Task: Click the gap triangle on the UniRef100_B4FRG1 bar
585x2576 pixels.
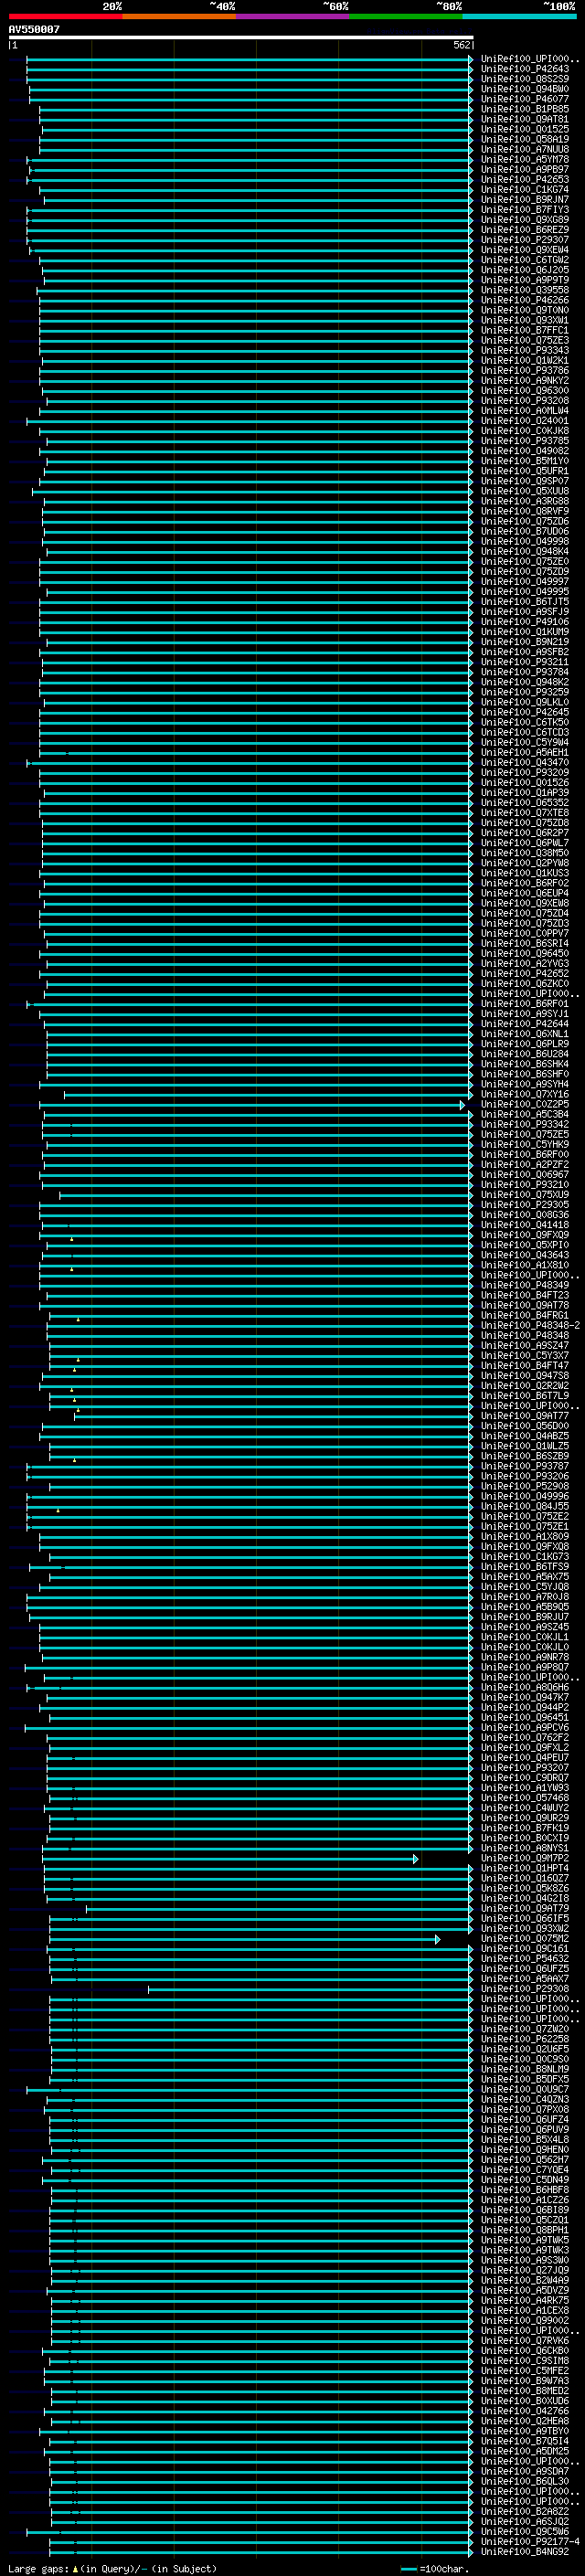Action: point(78,1319)
